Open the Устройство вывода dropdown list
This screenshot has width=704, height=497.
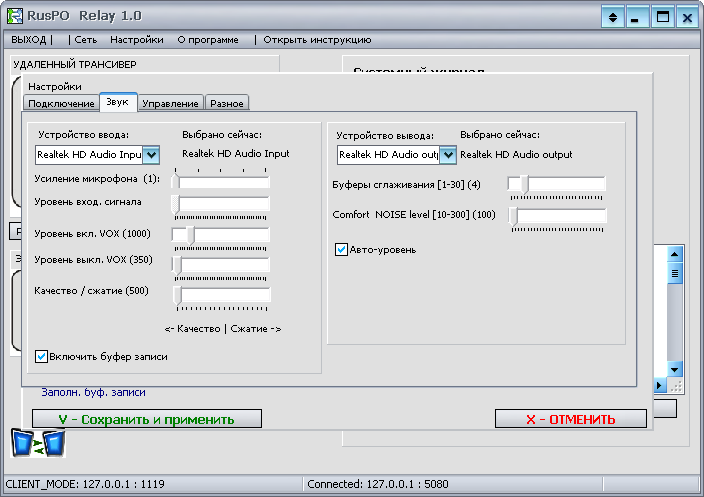[x=449, y=154]
